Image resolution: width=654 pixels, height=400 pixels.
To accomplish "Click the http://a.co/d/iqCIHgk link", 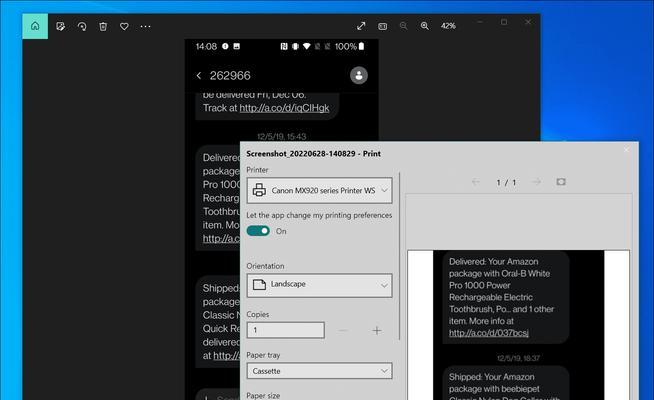I will (x=284, y=108).
